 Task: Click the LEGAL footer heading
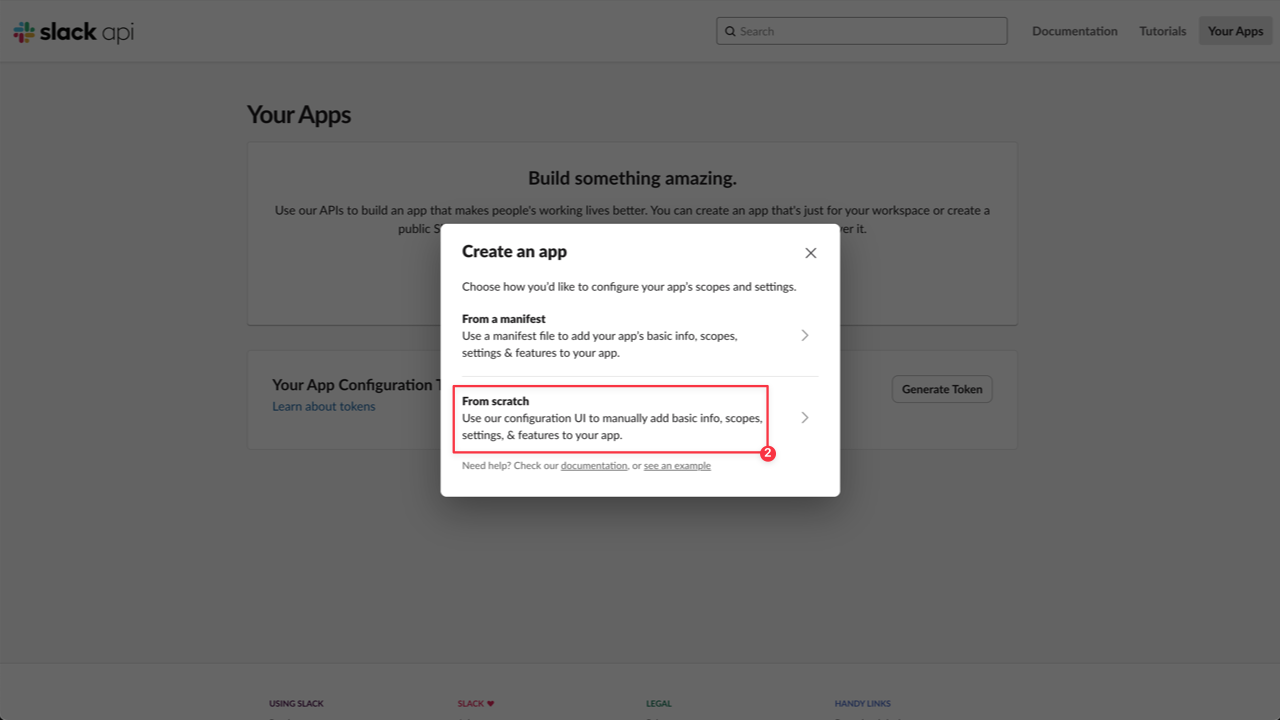click(658, 703)
